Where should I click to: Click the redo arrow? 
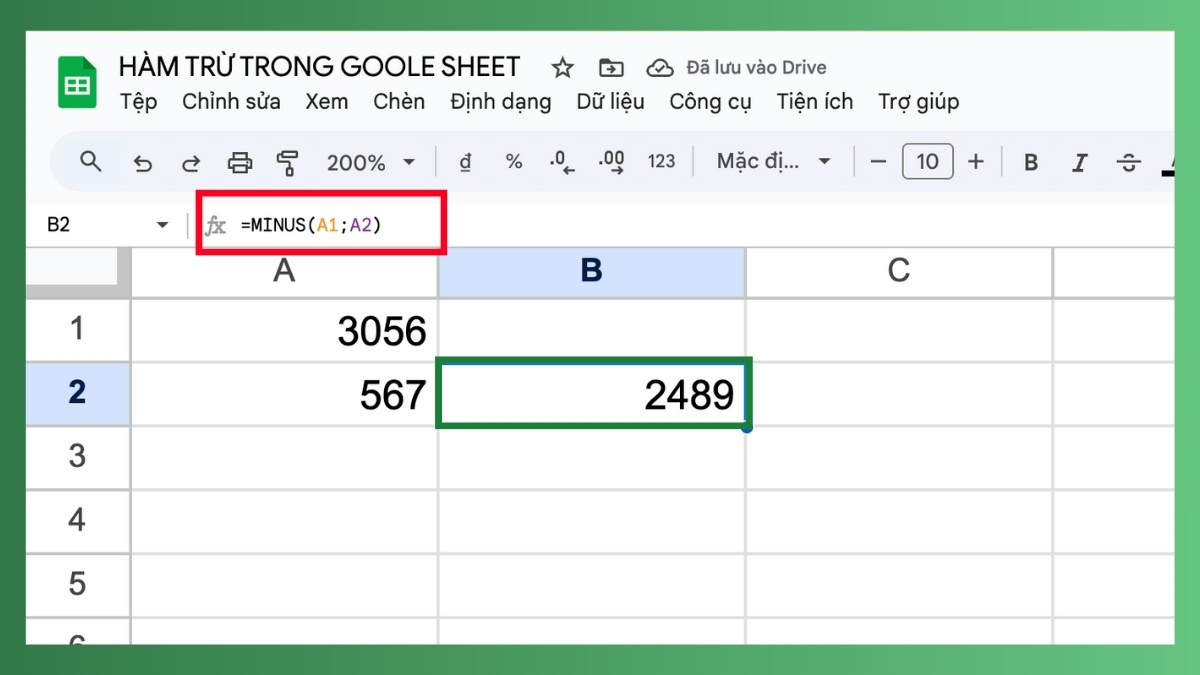coord(190,161)
